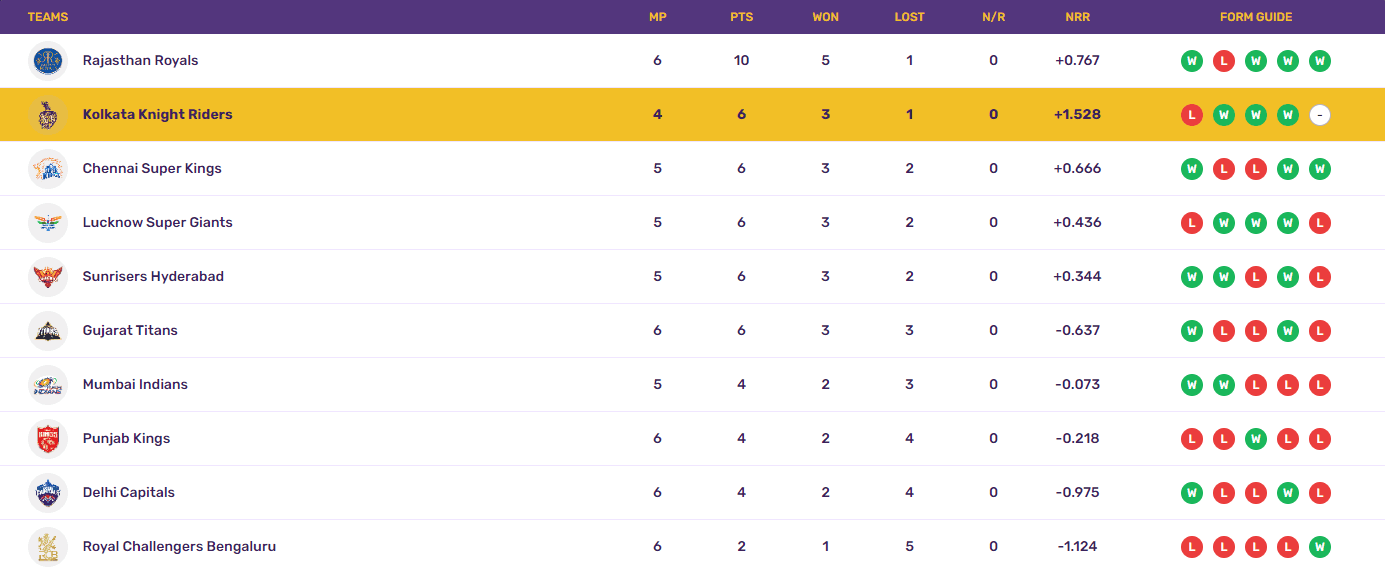Click the PTS column header

coord(741,17)
